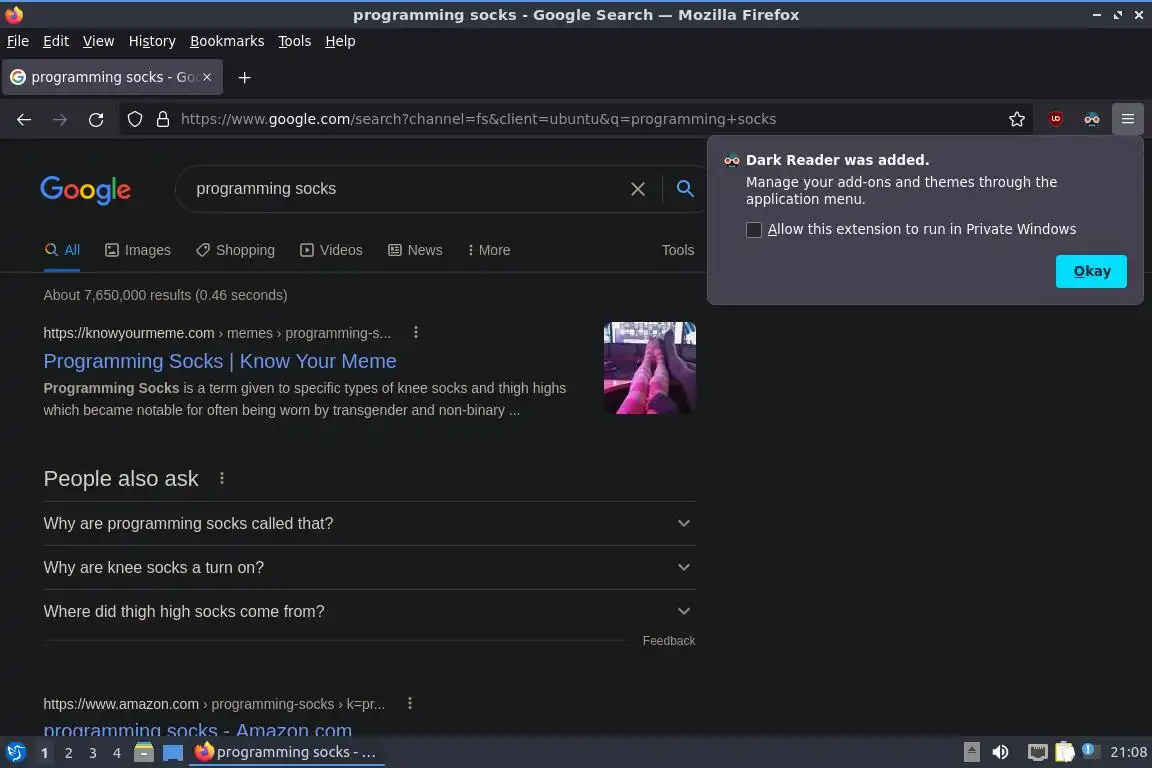Open the file manager from the taskbar
Screen dimensions: 1152x768
144,753
